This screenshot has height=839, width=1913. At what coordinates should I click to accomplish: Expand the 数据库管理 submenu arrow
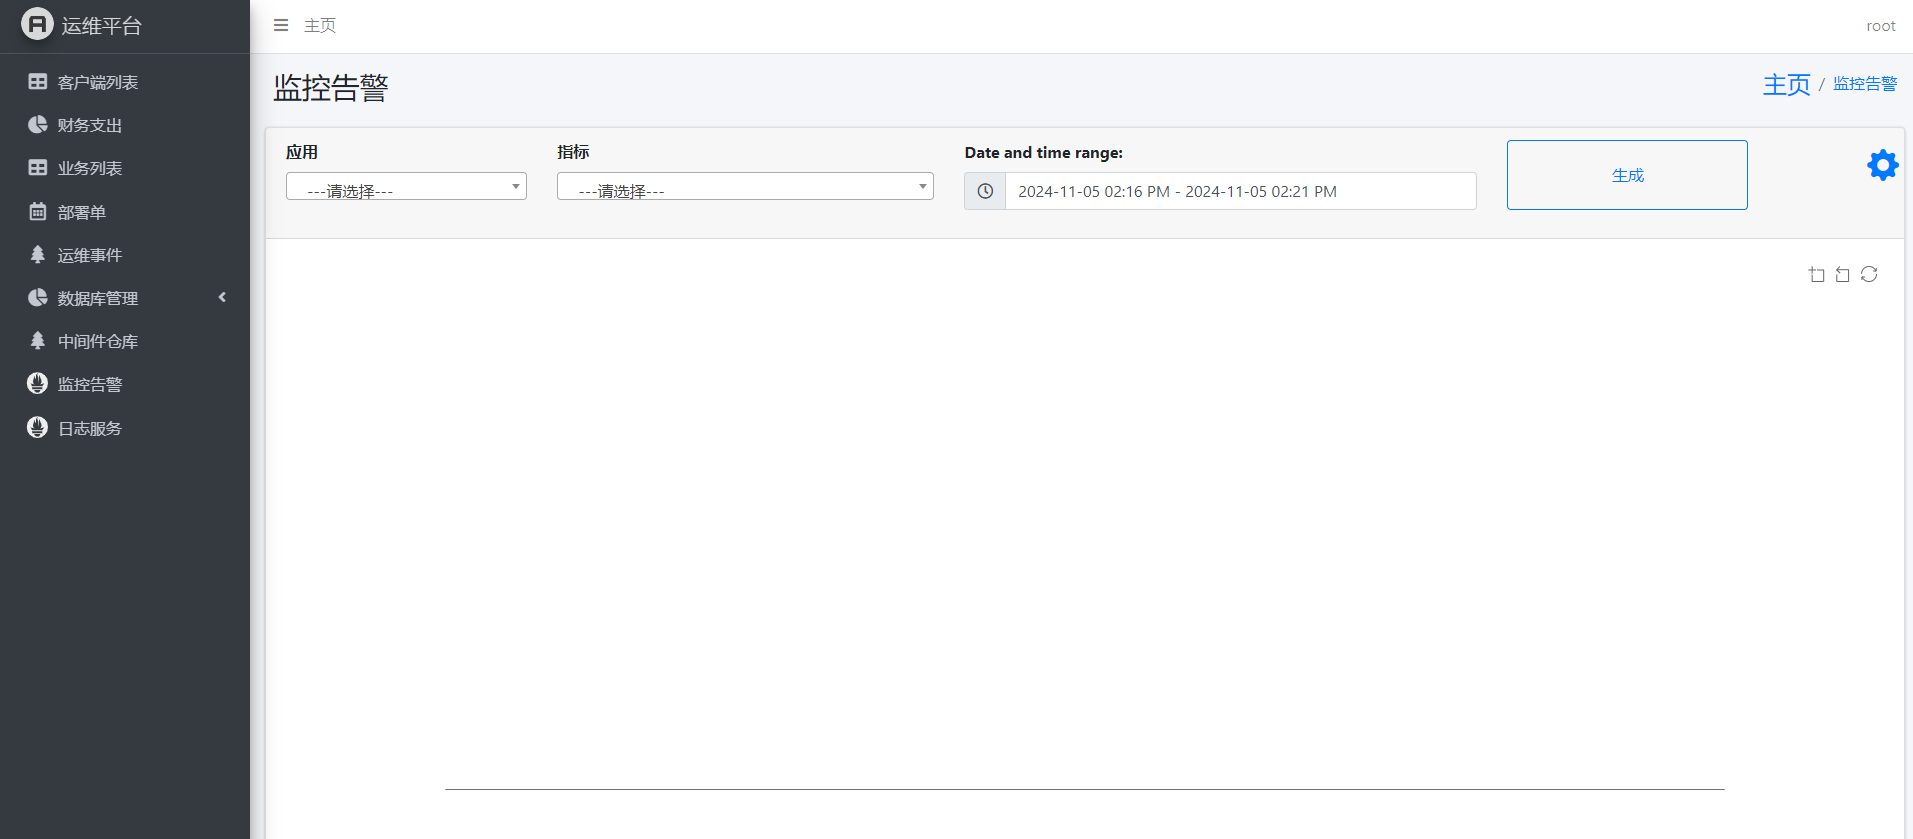222,297
